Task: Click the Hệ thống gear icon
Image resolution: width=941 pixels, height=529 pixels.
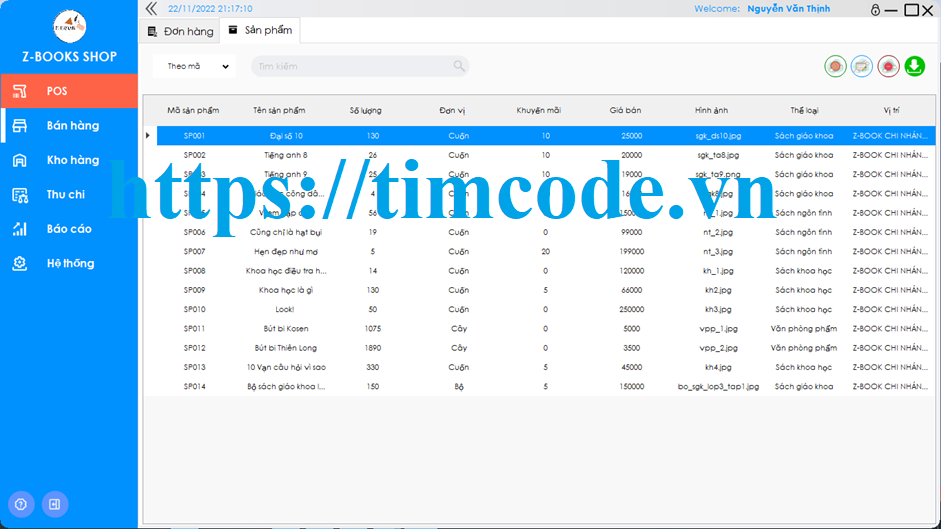Action: (20, 263)
